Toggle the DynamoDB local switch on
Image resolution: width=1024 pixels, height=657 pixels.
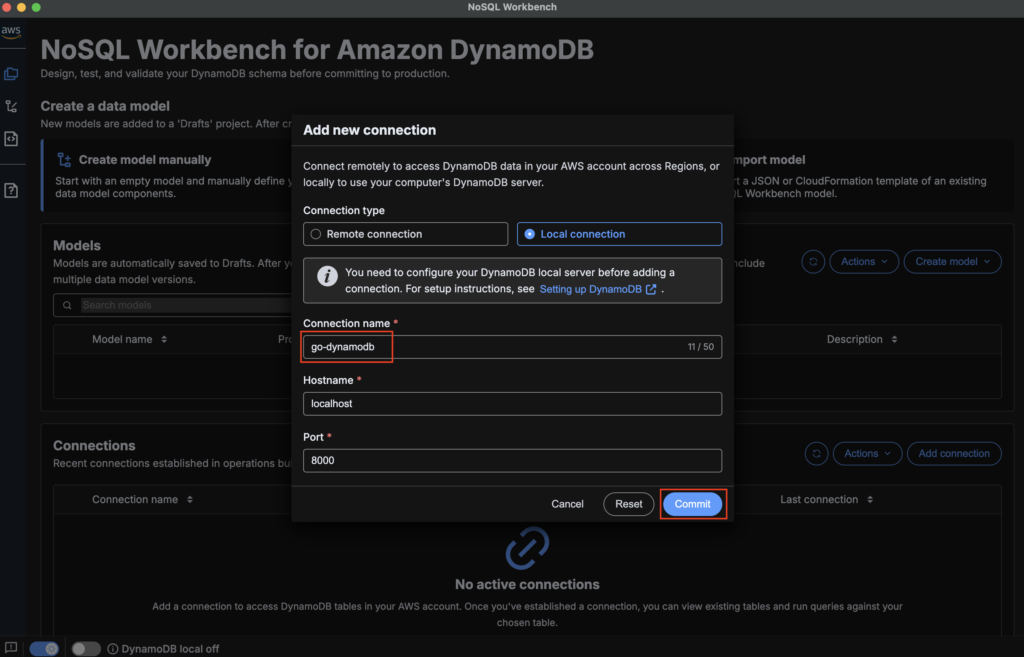[x=85, y=649]
